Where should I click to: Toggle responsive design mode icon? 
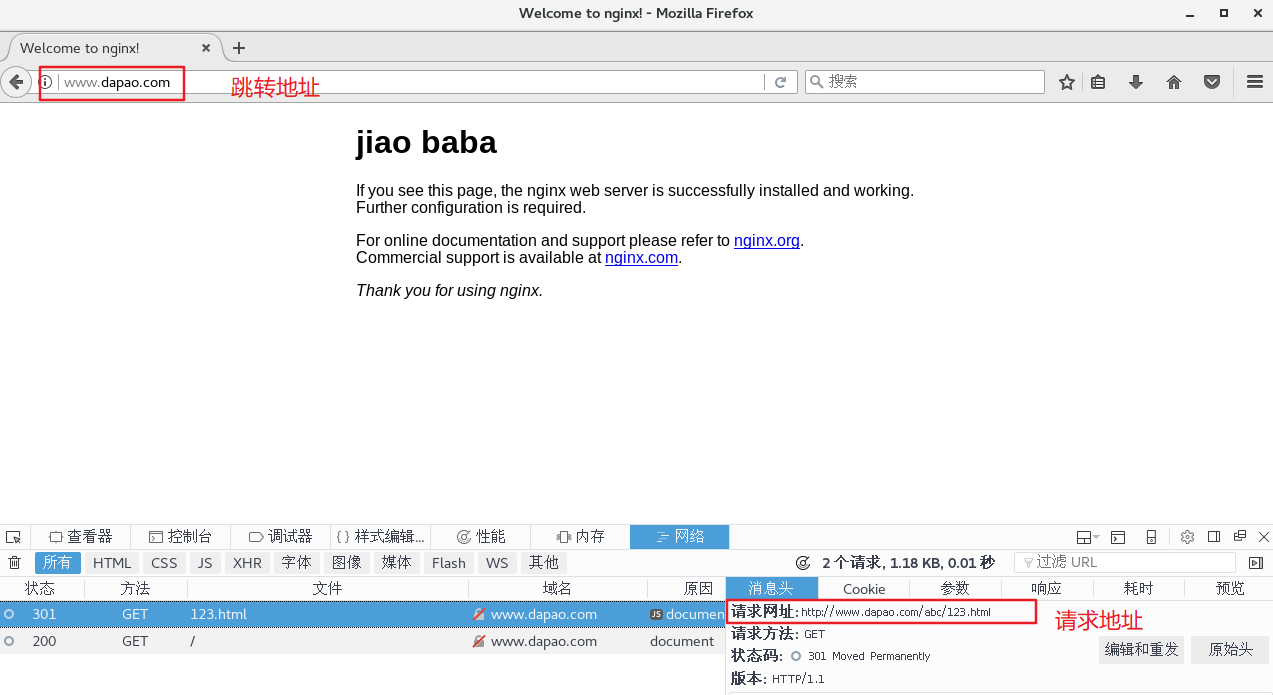[1151, 537]
